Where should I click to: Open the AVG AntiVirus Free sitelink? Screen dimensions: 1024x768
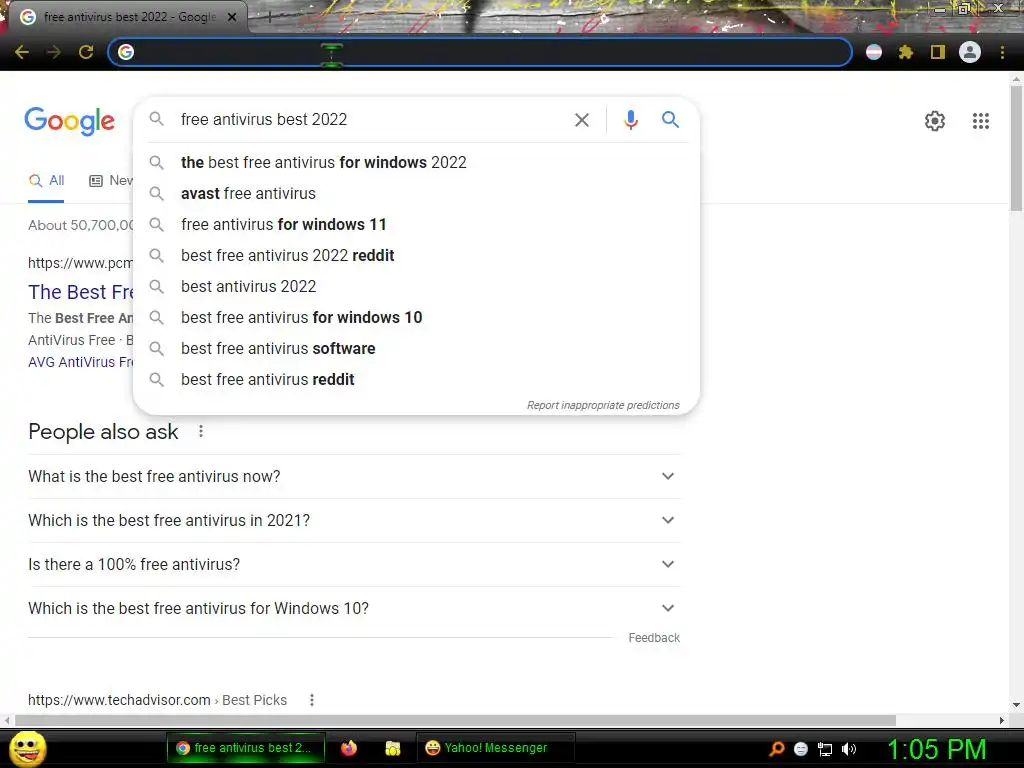click(x=81, y=362)
